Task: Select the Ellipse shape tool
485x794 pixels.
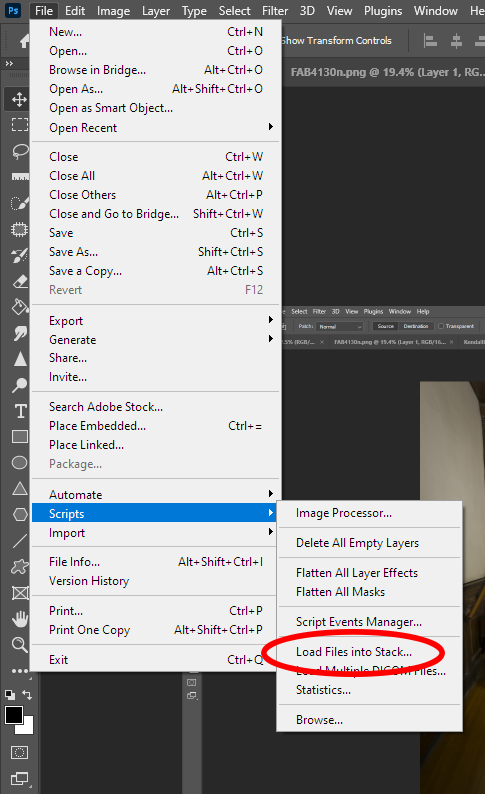Action: [19, 462]
